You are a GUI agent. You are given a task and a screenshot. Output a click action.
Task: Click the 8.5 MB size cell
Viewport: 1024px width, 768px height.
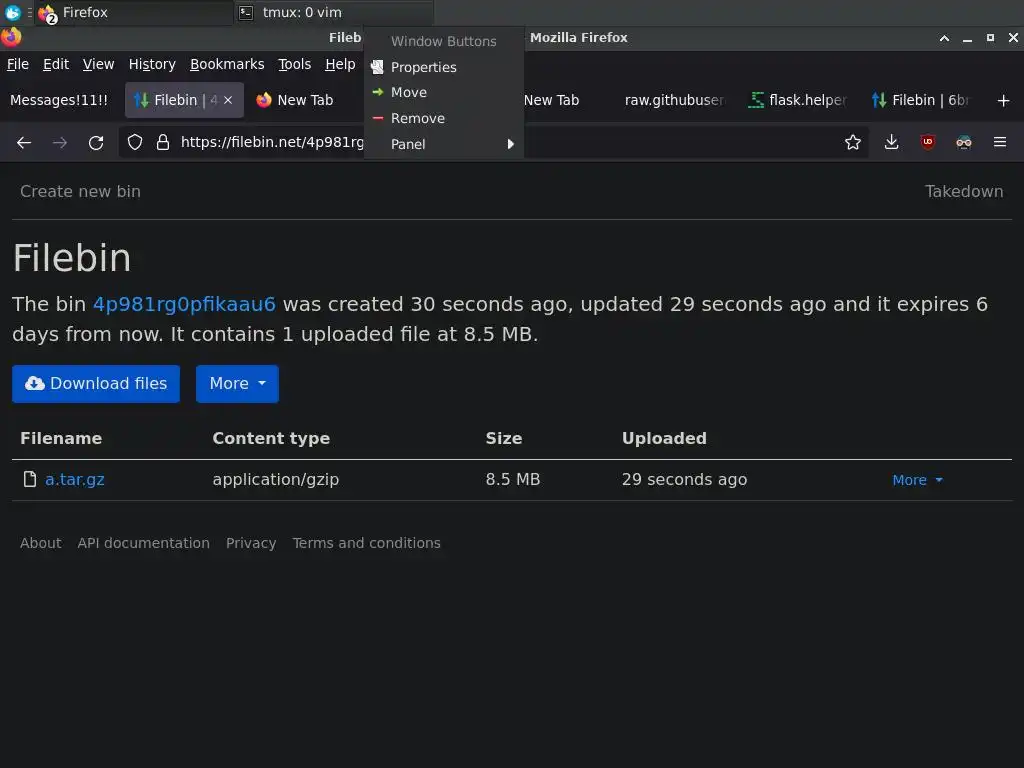(x=513, y=479)
